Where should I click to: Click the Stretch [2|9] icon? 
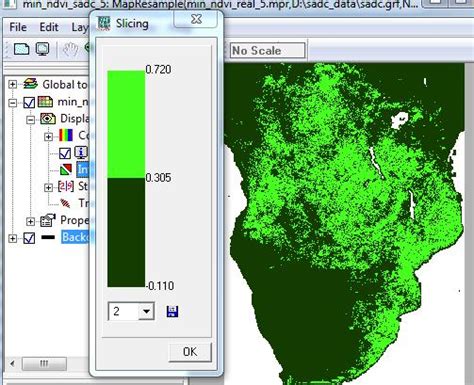[x=66, y=186]
